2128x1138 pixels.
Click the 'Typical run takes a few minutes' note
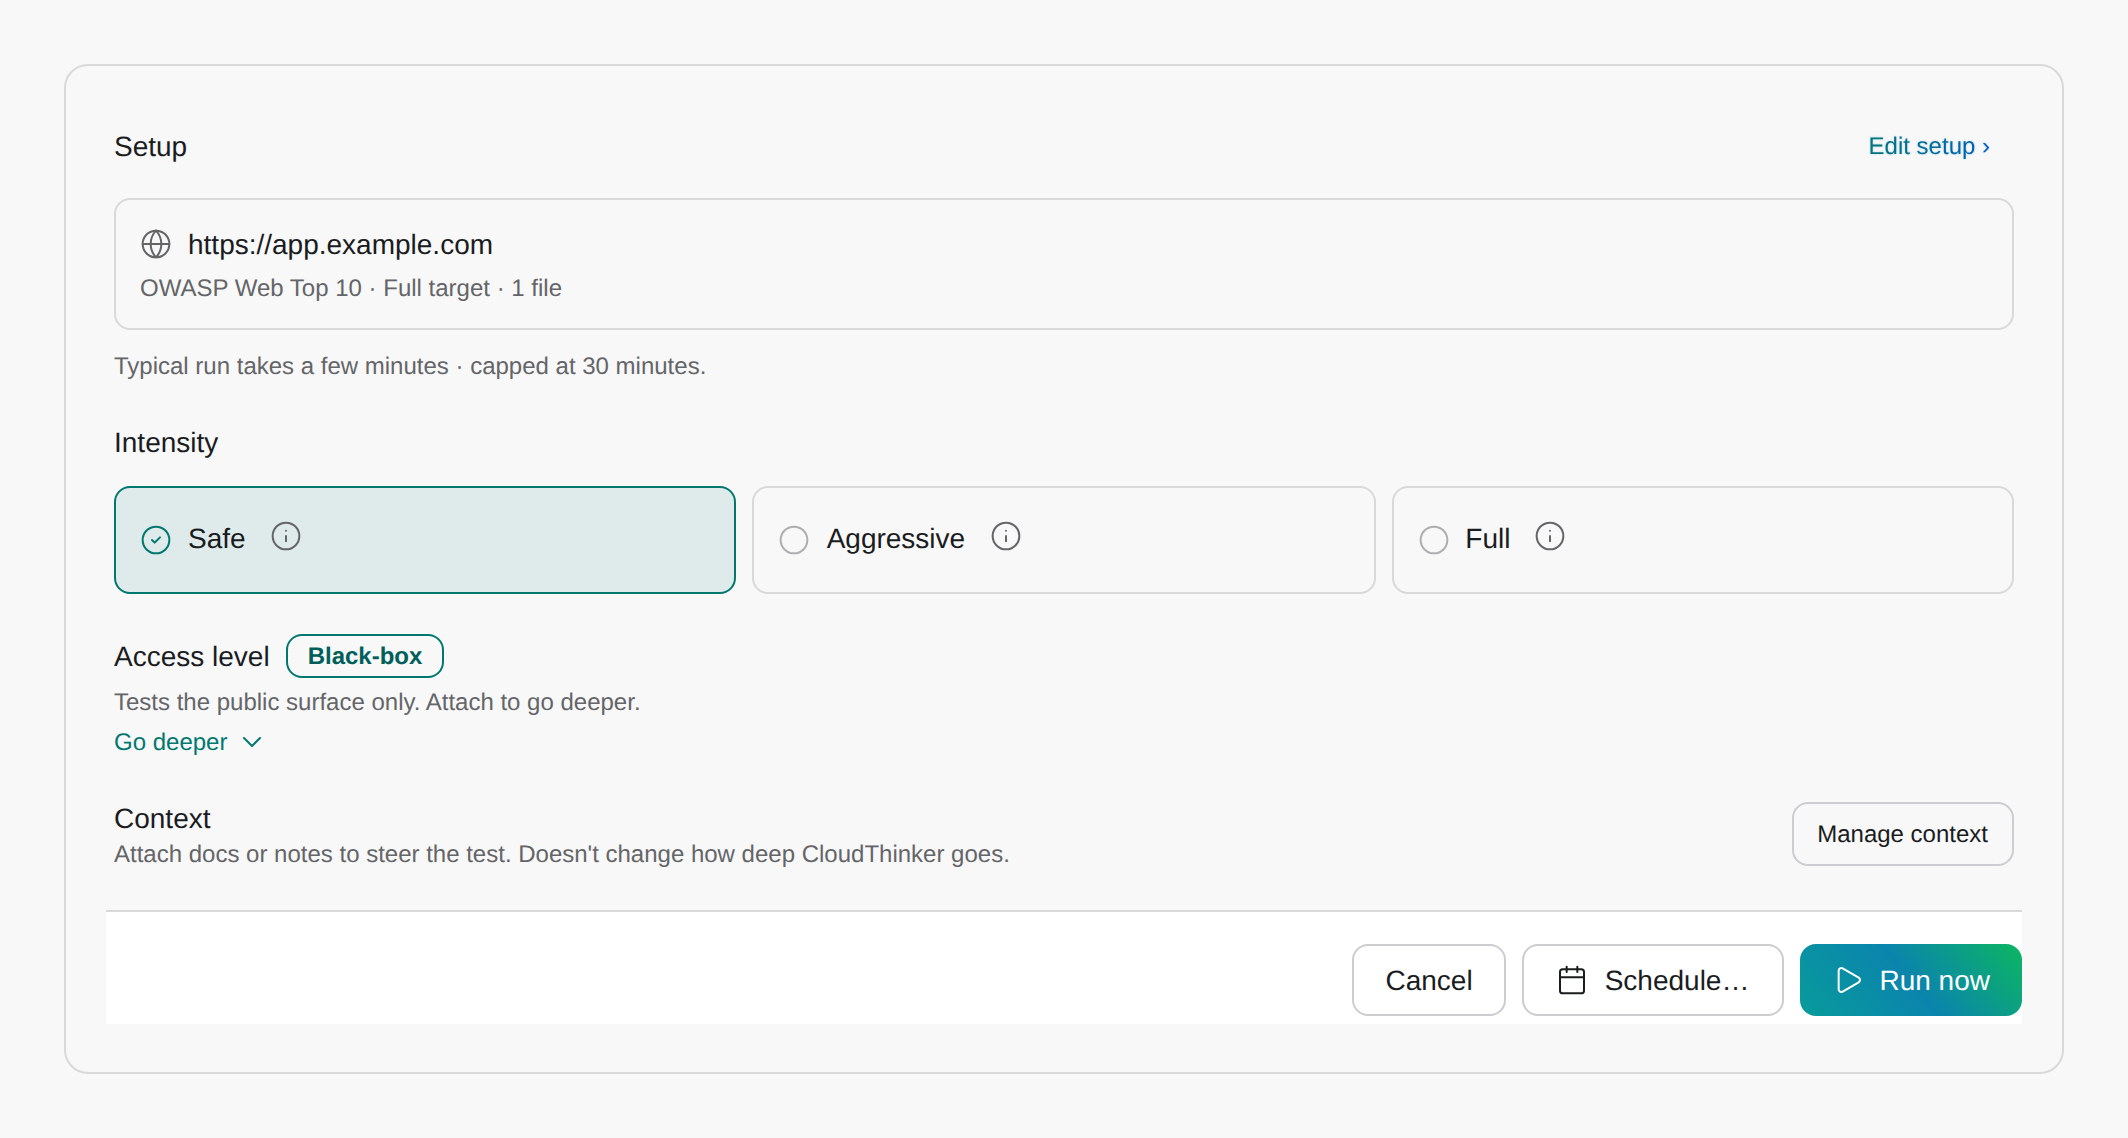(x=410, y=366)
